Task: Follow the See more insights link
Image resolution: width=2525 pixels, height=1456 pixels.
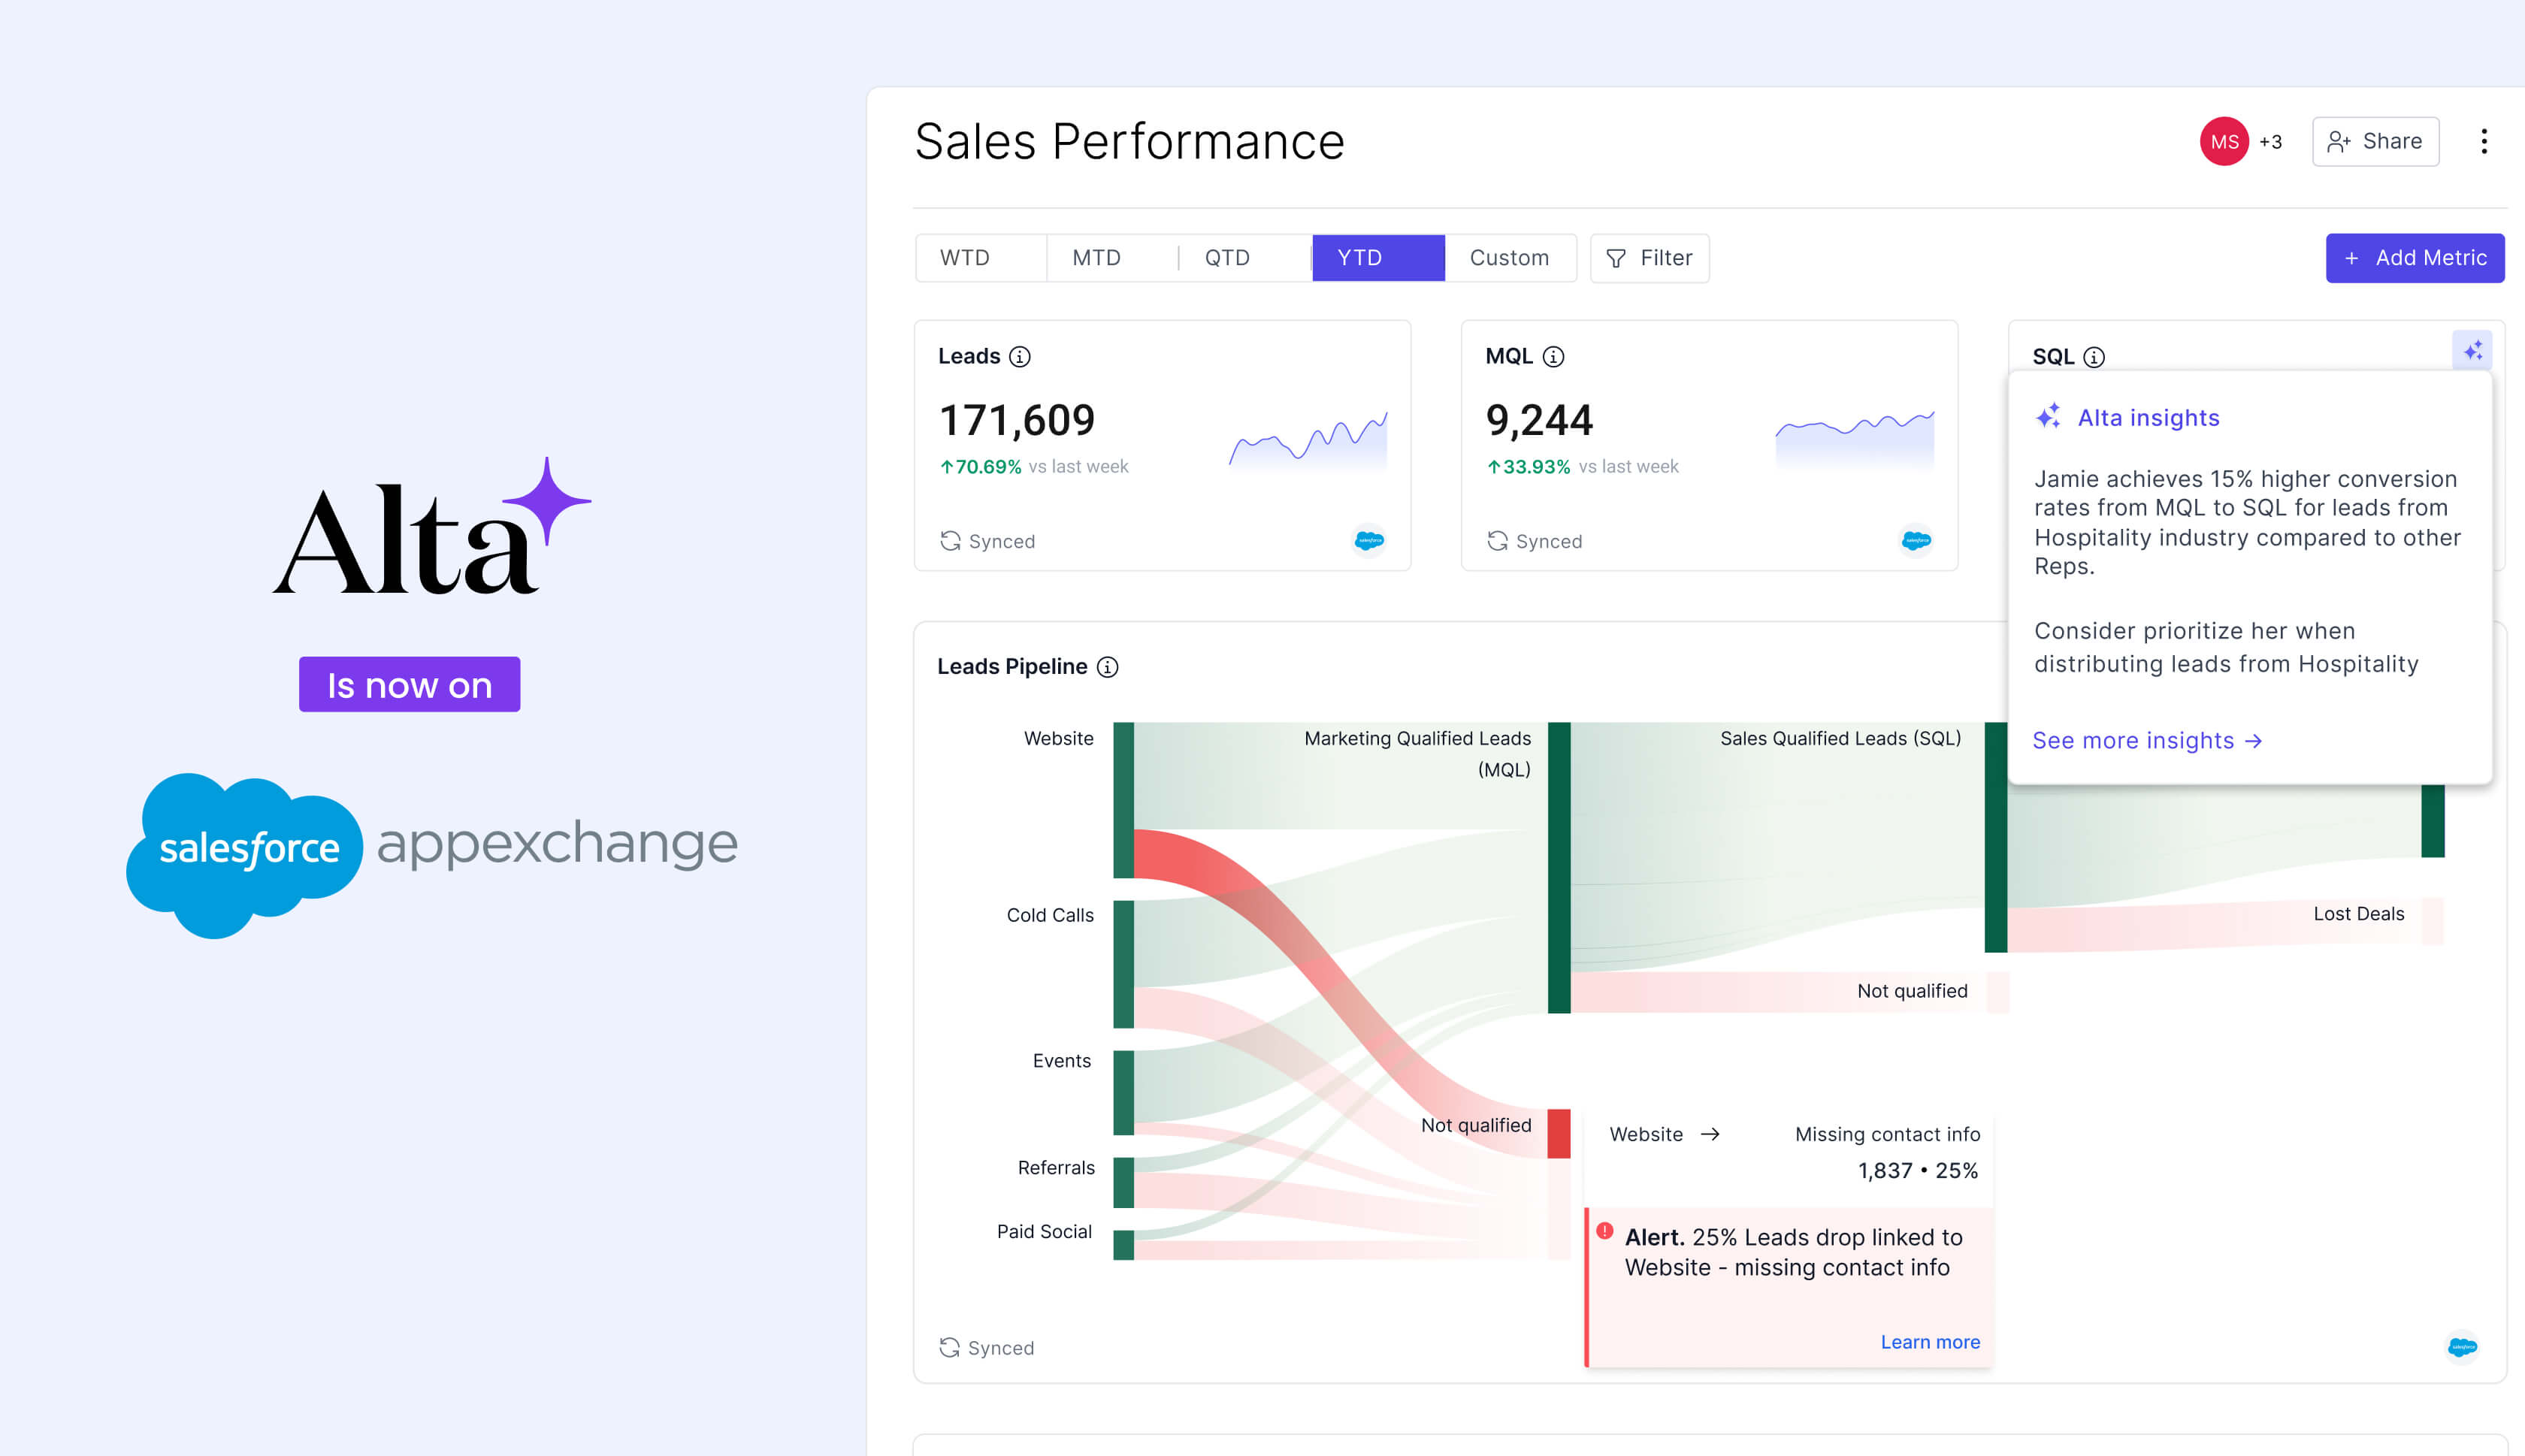Action: pos(2147,741)
